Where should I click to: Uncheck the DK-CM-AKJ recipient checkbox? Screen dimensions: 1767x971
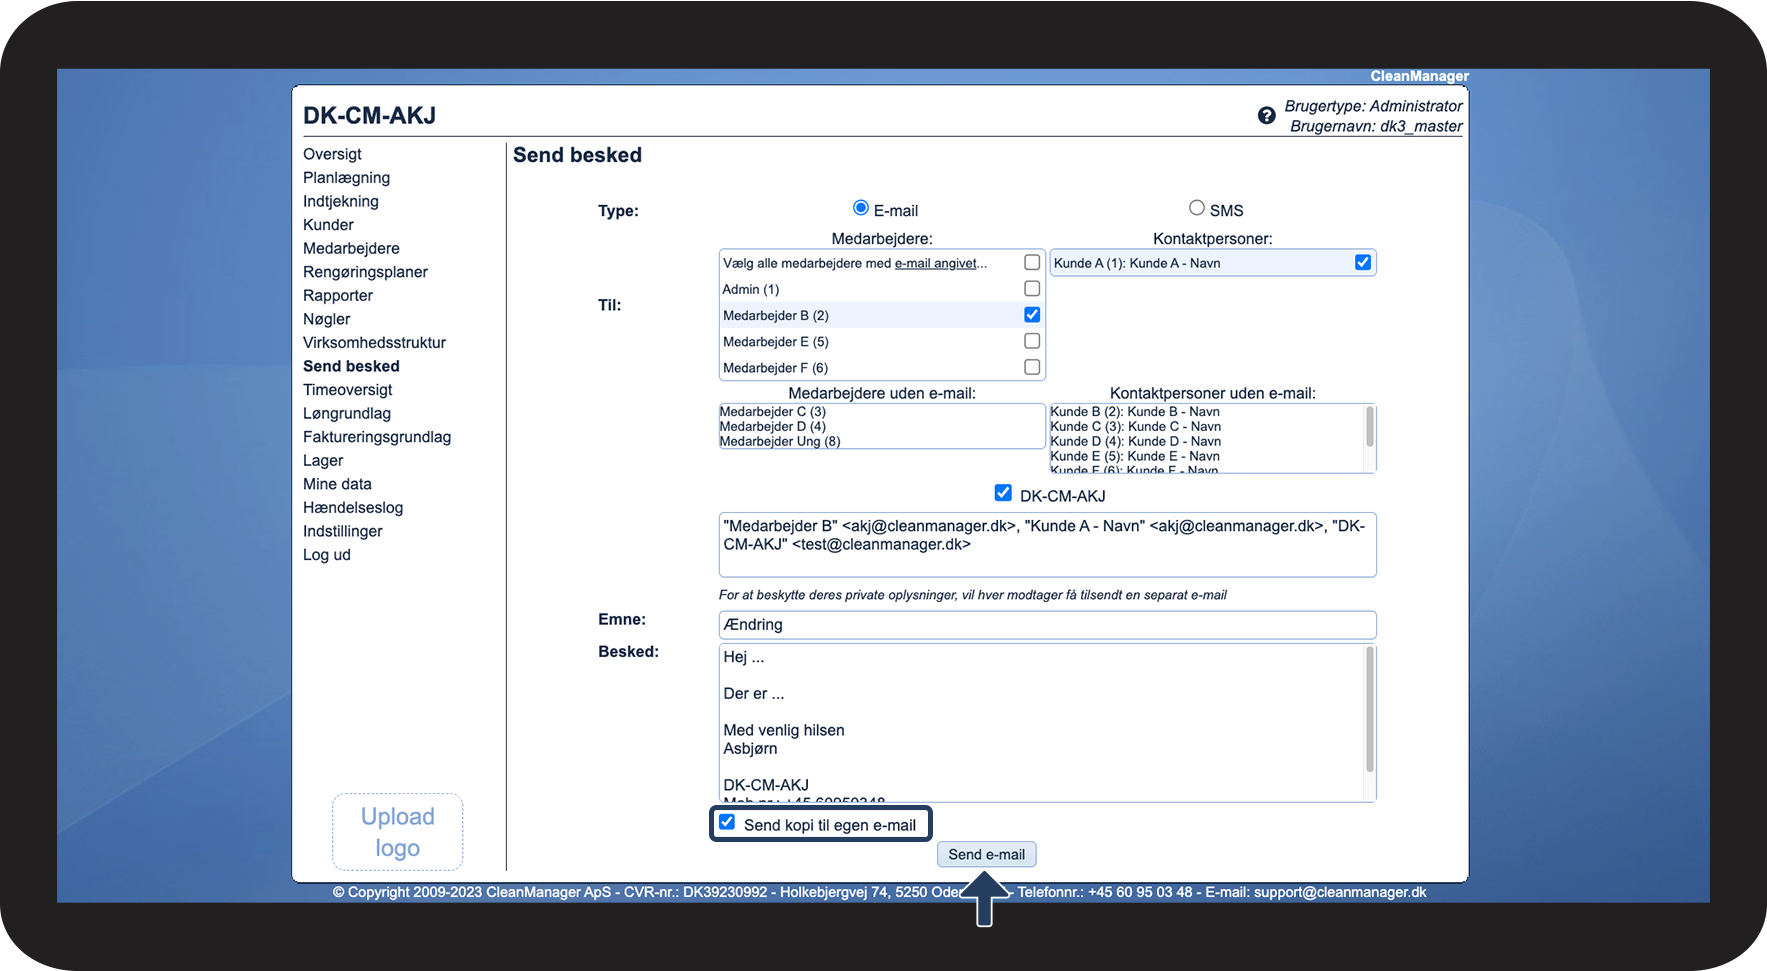1003,493
